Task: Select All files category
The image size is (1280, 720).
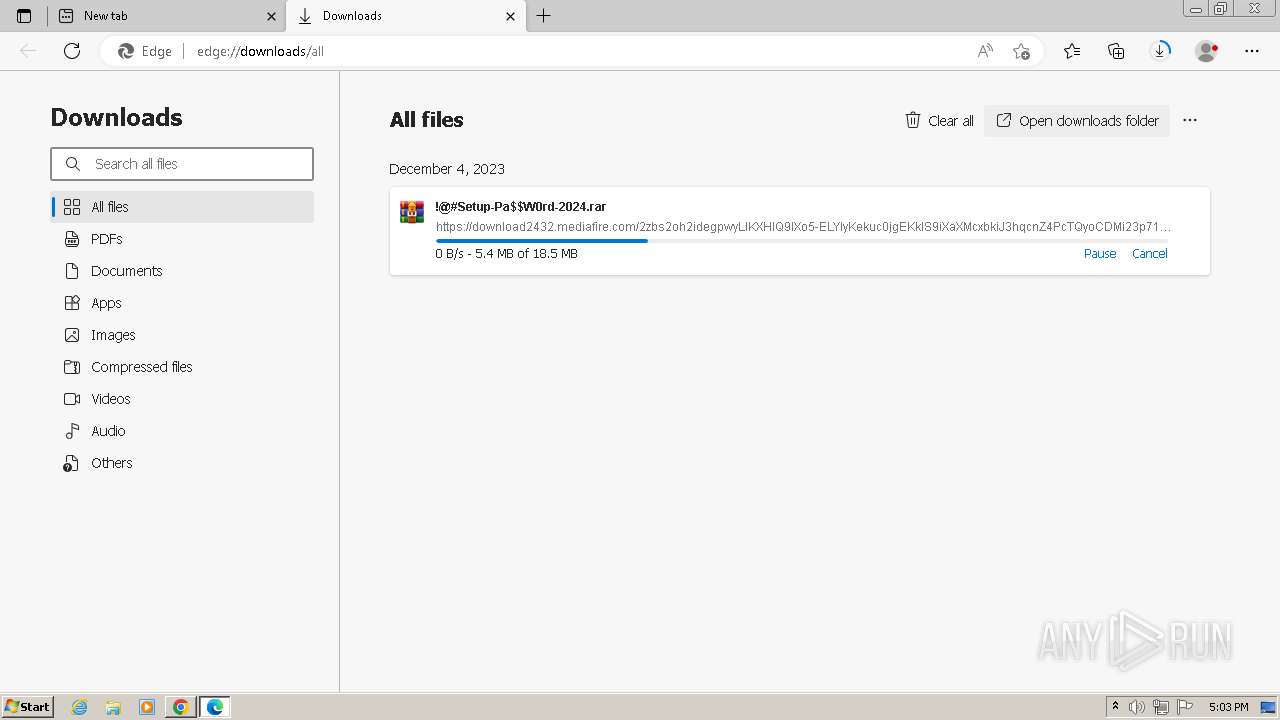Action: coord(182,207)
